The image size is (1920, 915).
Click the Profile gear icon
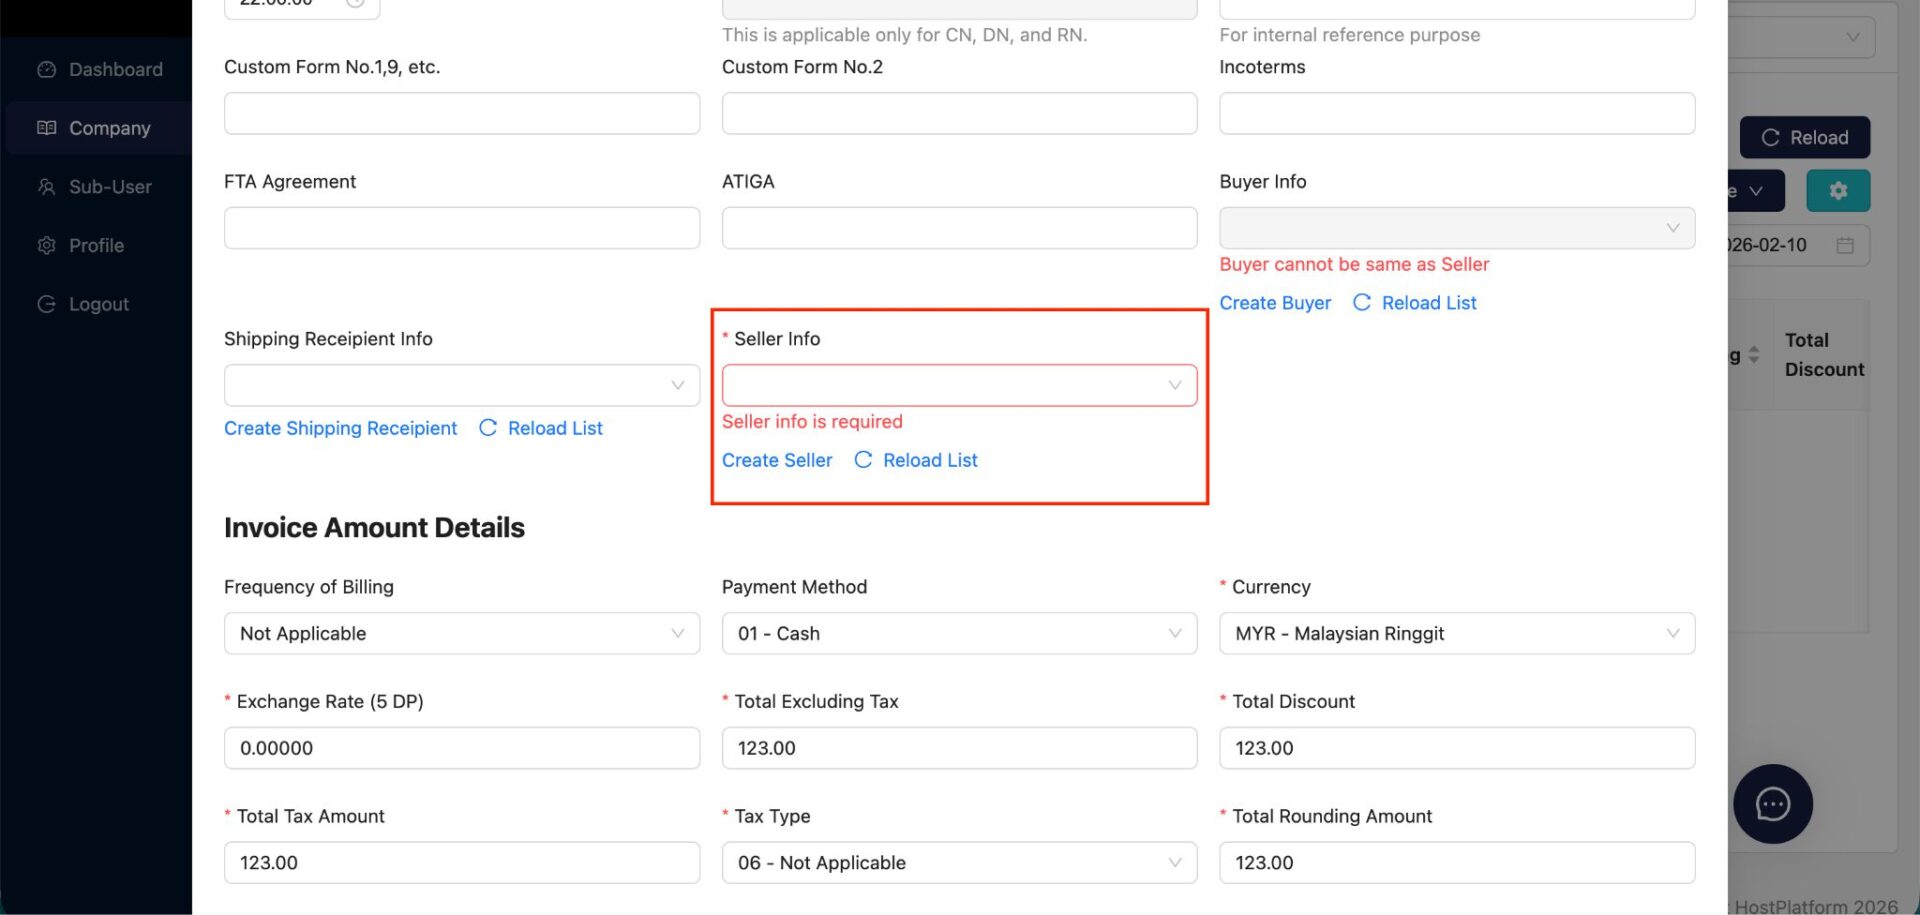coord(46,245)
